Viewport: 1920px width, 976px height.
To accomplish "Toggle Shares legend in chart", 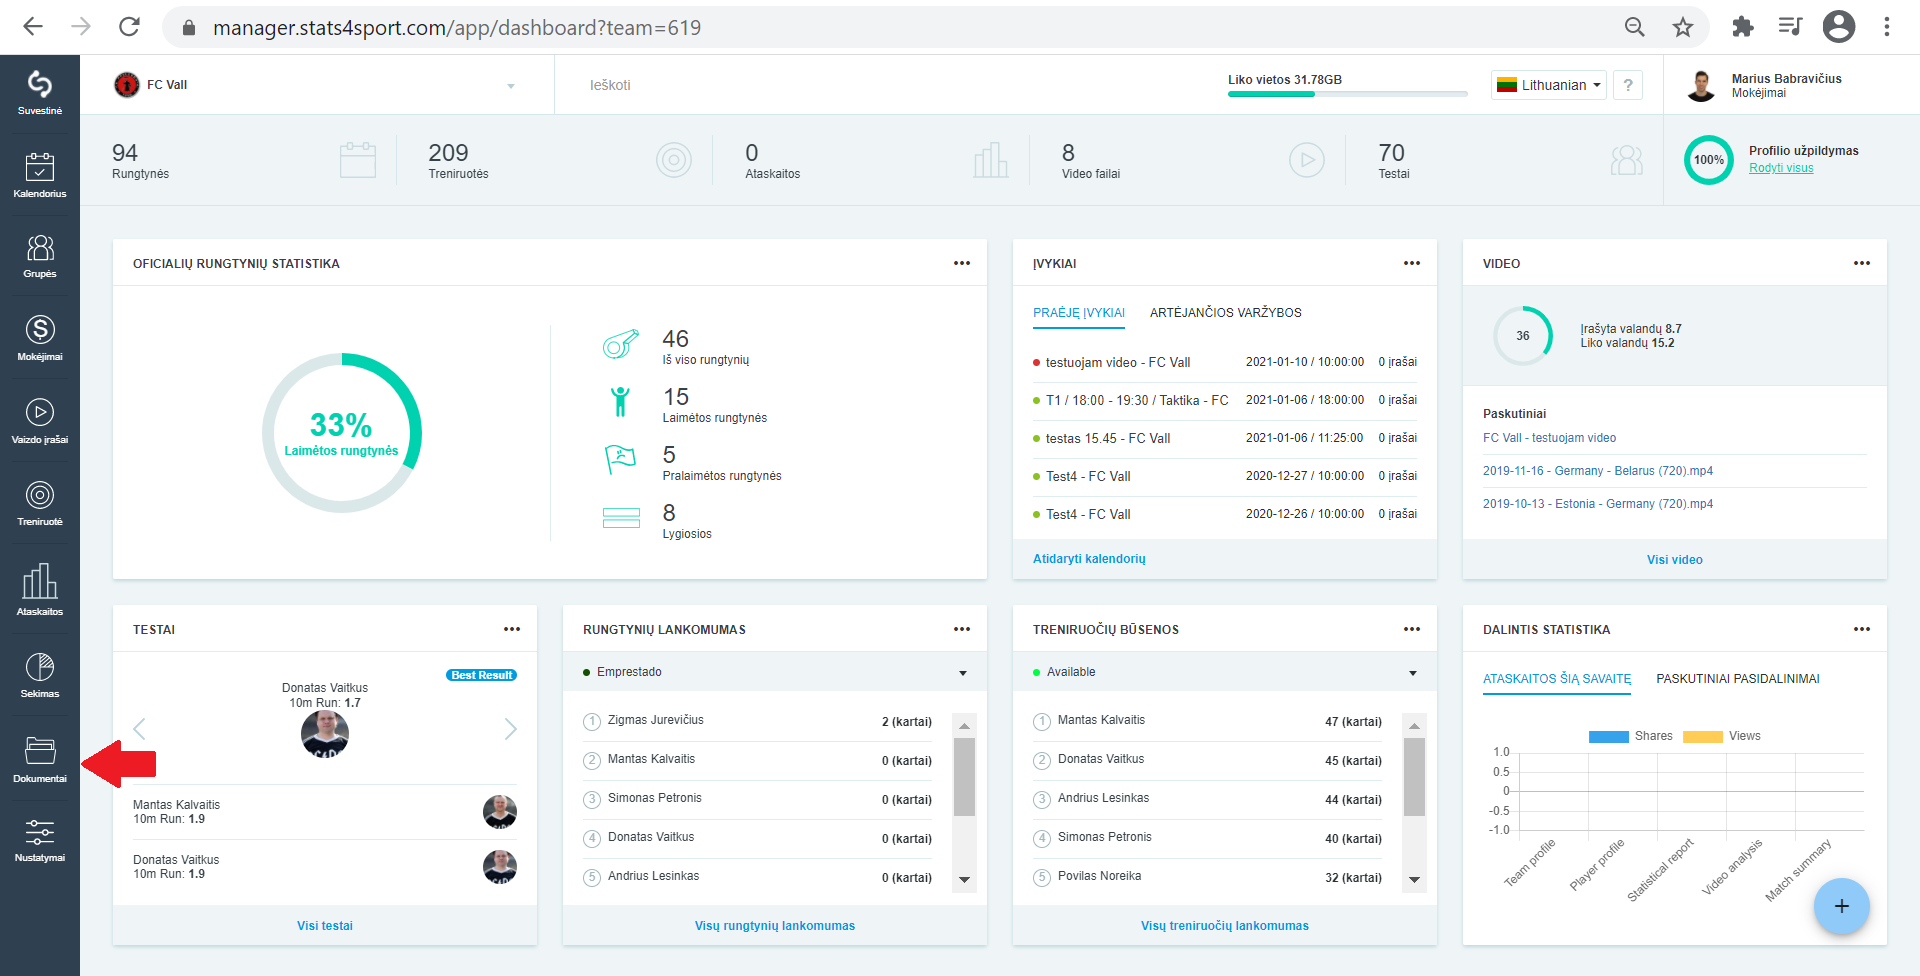I will click(1630, 736).
